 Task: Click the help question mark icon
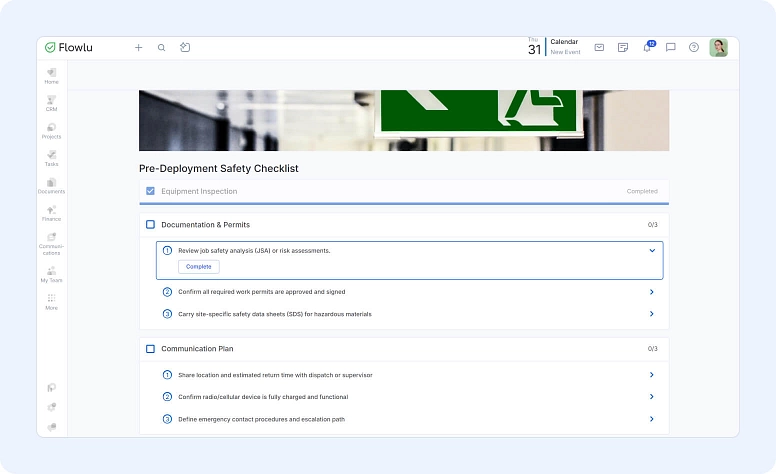pos(694,47)
